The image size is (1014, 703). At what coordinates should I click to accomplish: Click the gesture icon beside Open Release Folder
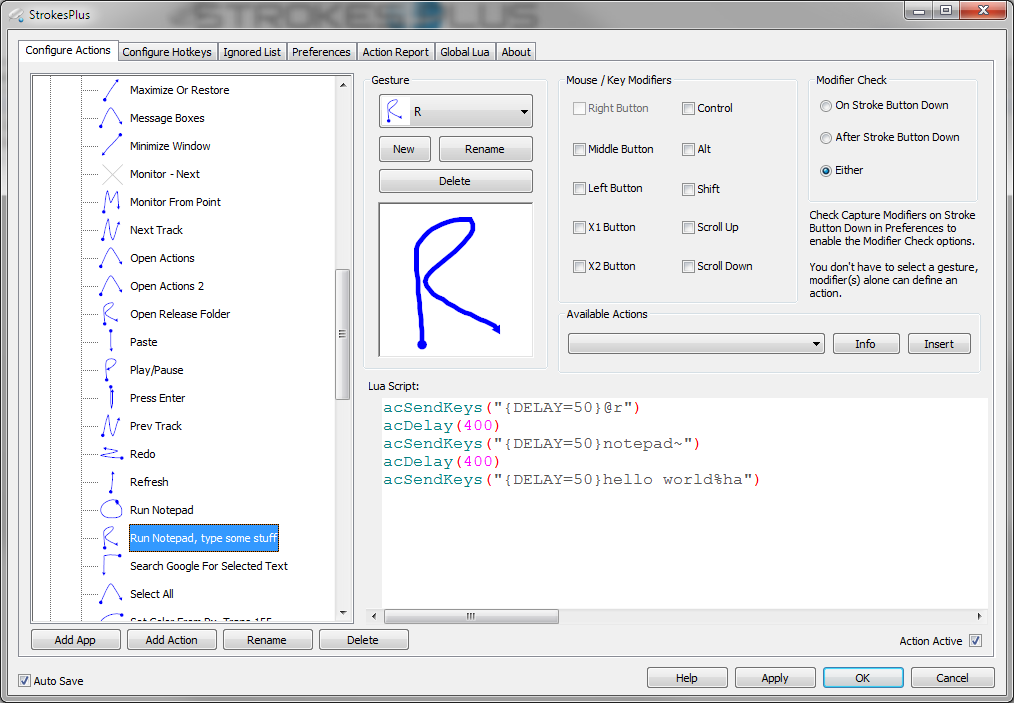coord(111,314)
